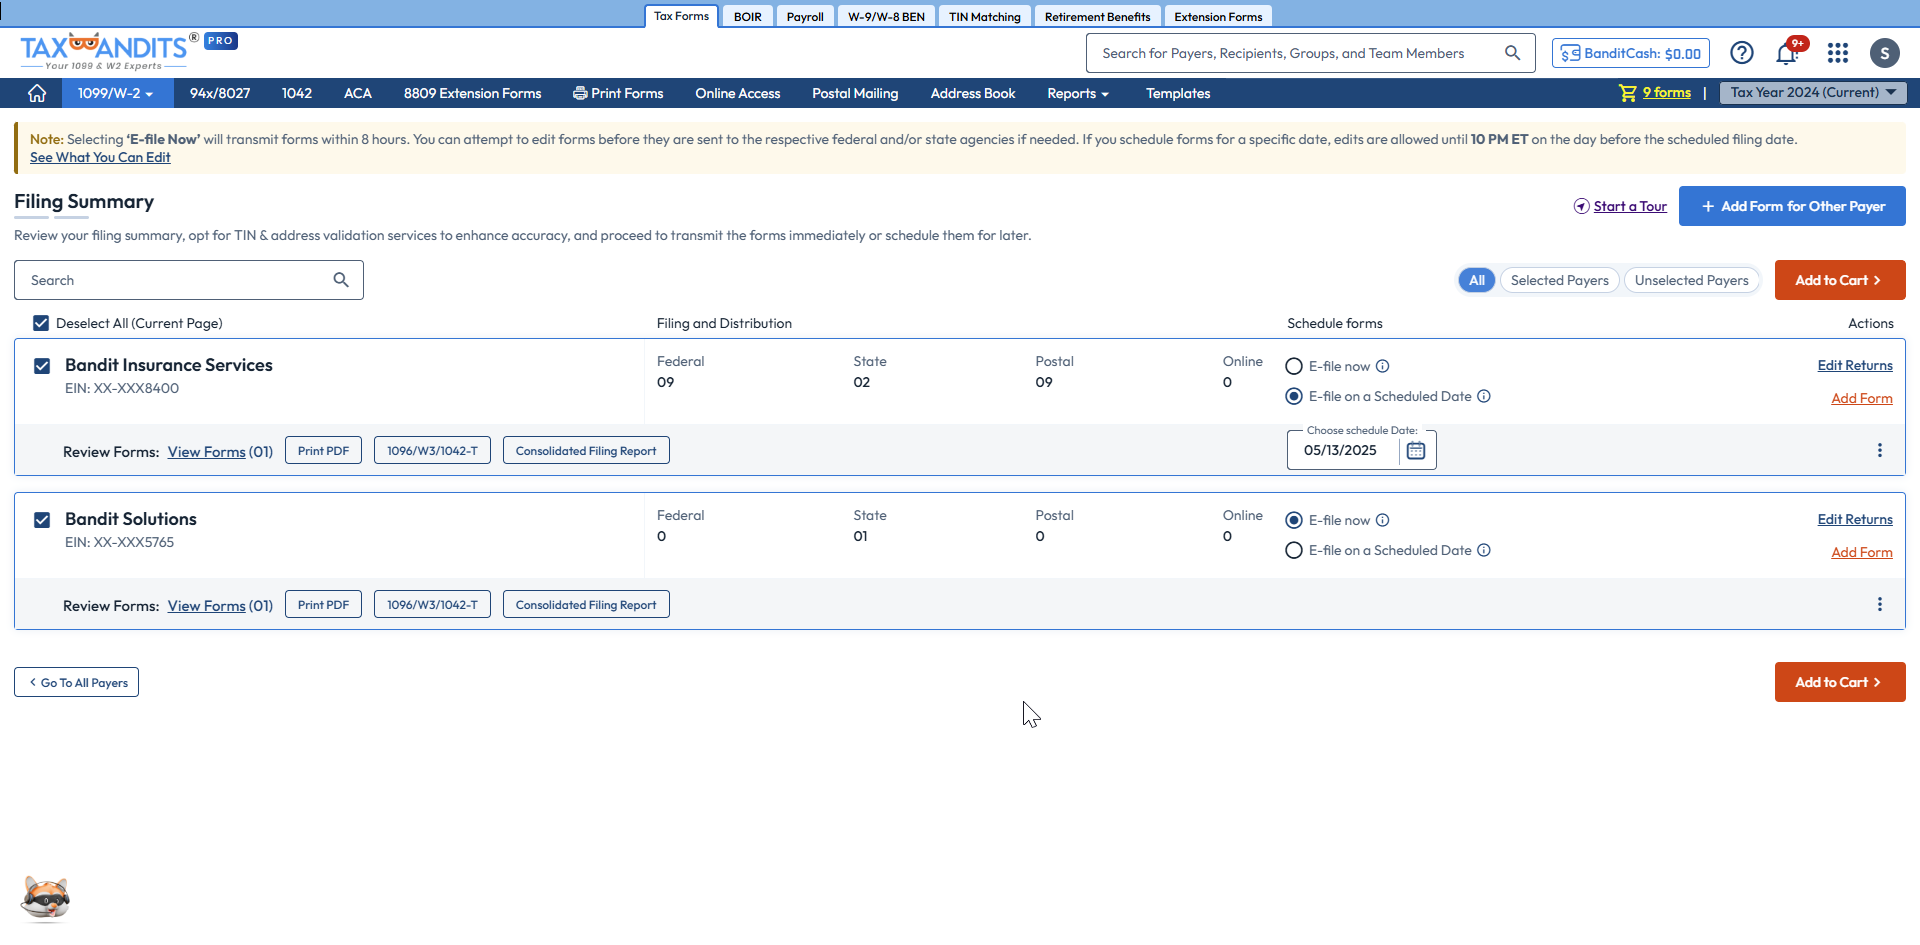Open View Forms for Bandit Insurance Services
Screen dimensions: 1920x945
click(206, 452)
